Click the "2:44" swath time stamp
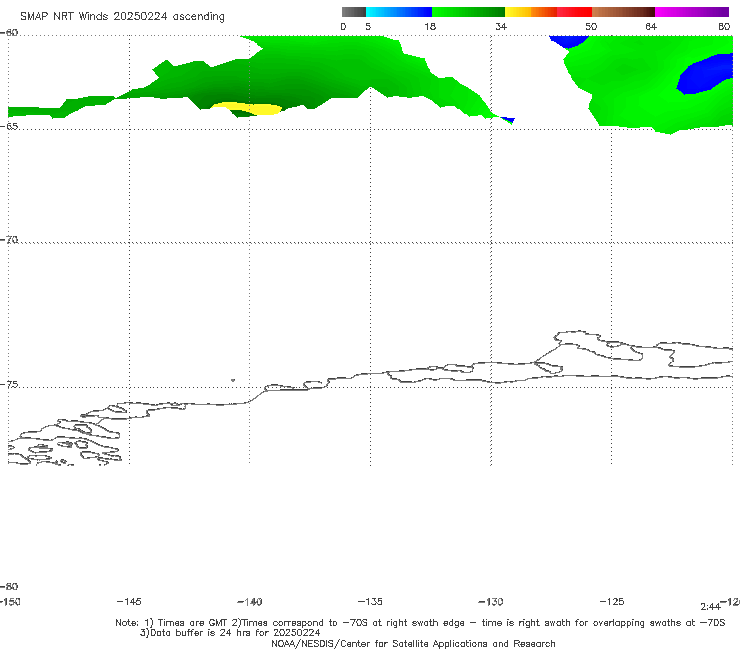The height and width of the screenshot is (650, 740). (710, 607)
